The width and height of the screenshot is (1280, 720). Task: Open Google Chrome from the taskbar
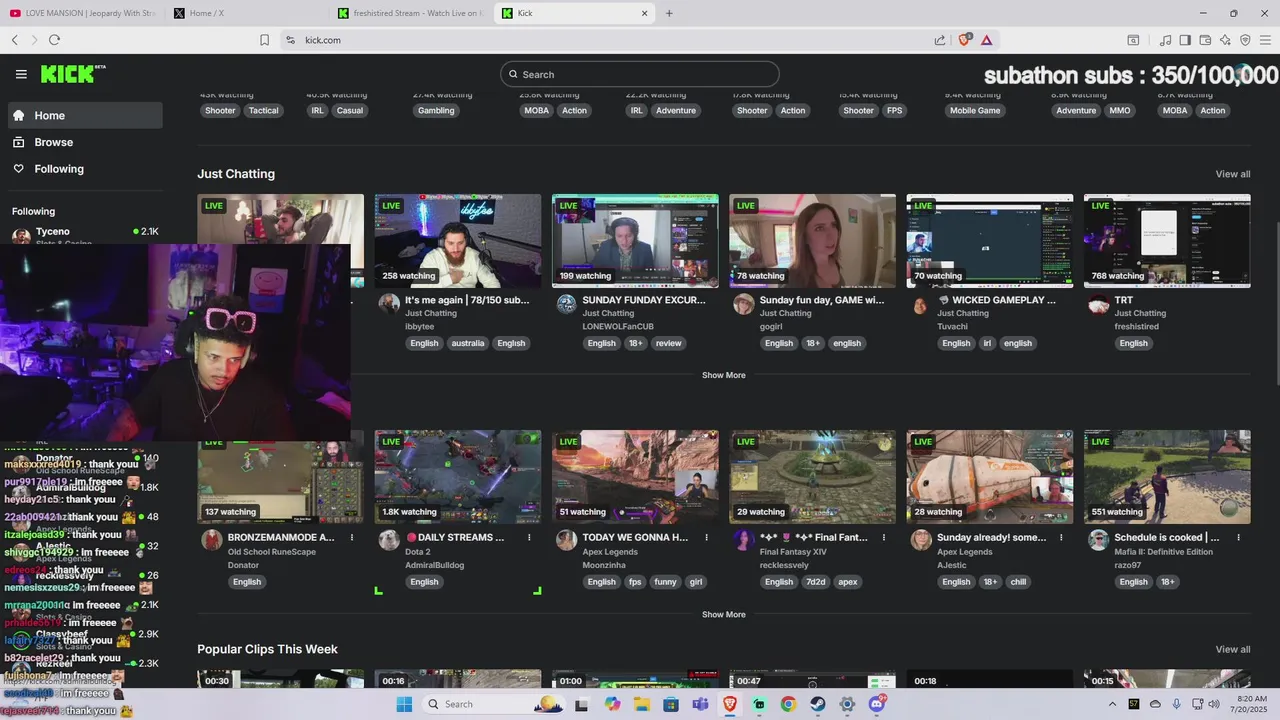(x=788, y=704)
